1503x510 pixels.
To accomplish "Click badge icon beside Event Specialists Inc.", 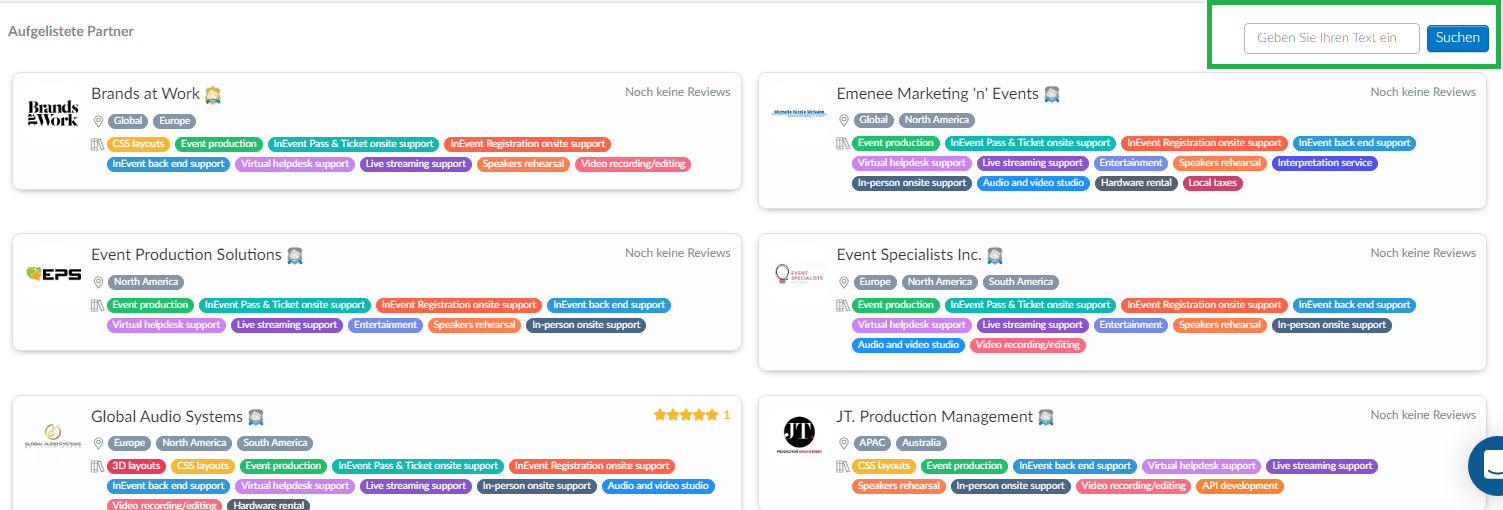I will tap(994, 256).
